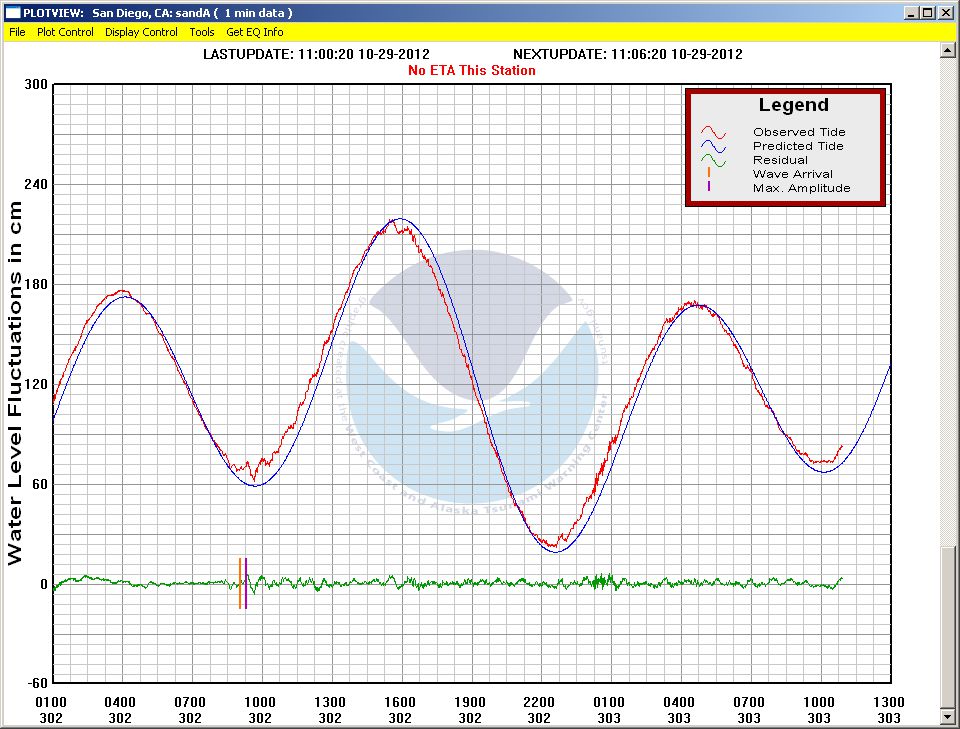Select Get EQ Info in menu bar
Screen dimensions: 960x729
(255, 32)
